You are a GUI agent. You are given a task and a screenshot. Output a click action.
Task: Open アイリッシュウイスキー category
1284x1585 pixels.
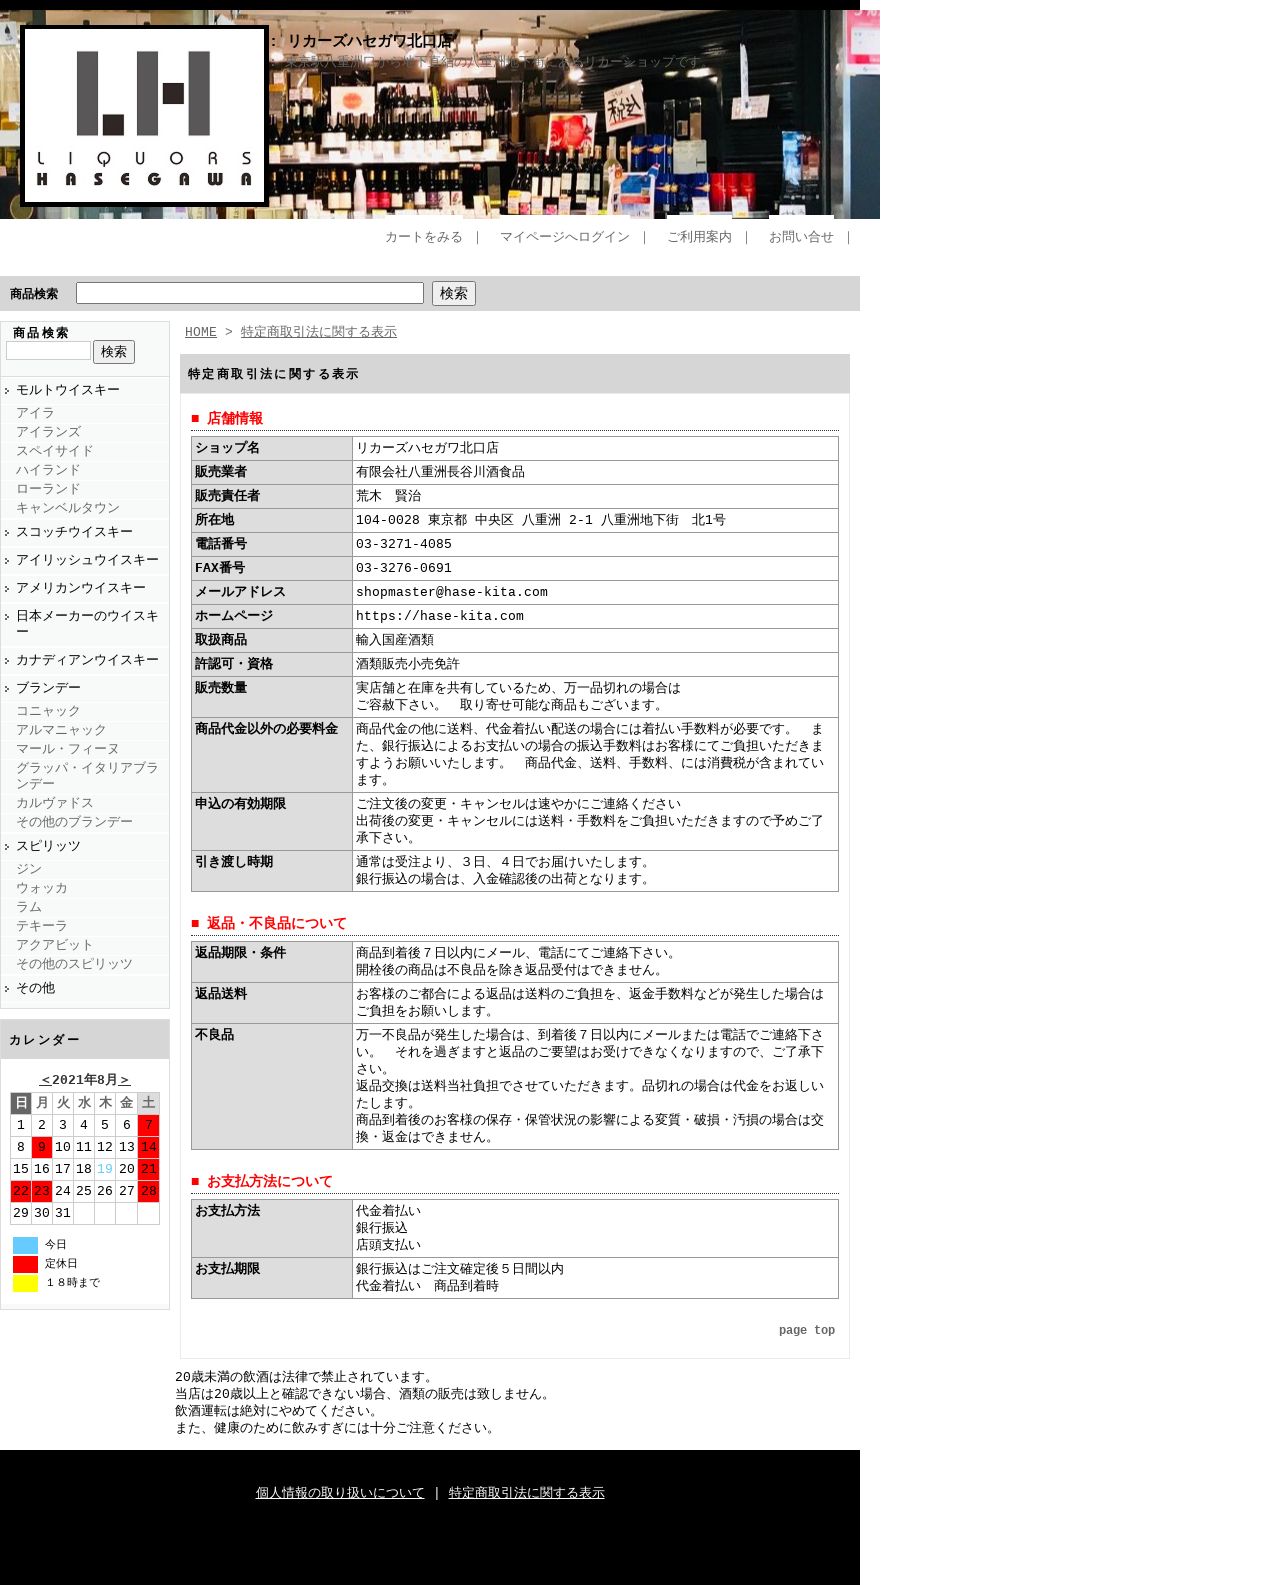(x=87, y=560)
